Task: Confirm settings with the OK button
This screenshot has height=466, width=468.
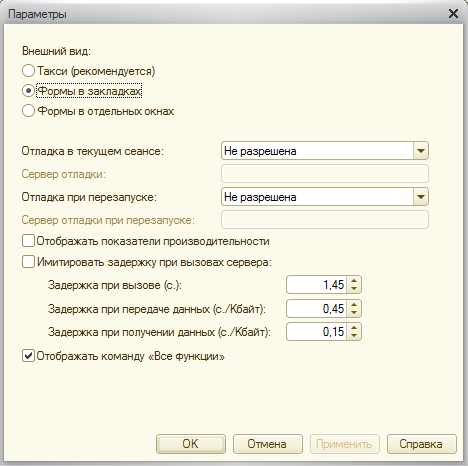Action: pos(191,444)
